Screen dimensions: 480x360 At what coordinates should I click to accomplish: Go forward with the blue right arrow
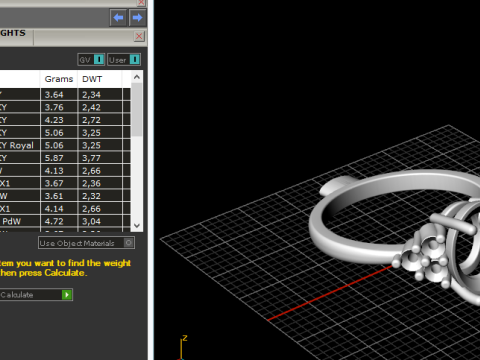coord(137,17)
